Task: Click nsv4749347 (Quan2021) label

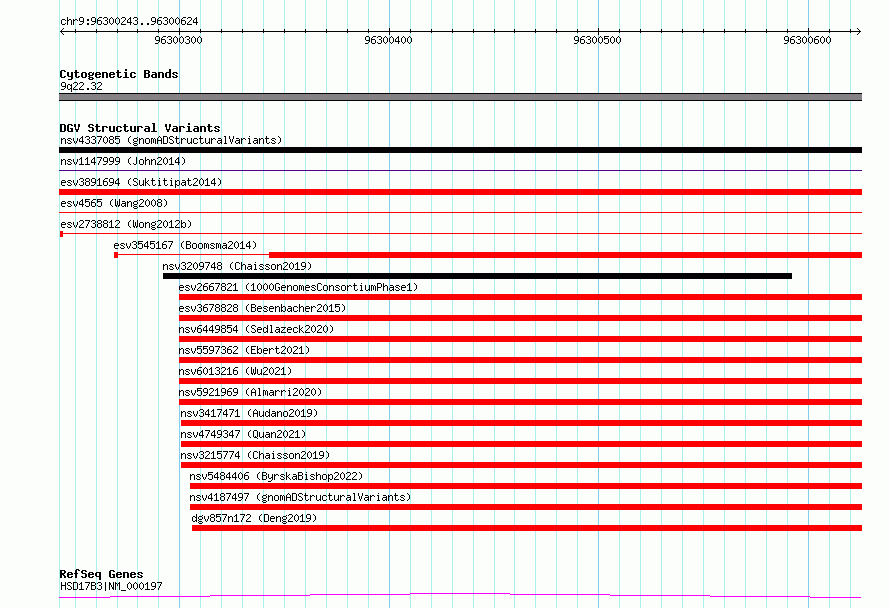Action: click(x=243, y=434)
